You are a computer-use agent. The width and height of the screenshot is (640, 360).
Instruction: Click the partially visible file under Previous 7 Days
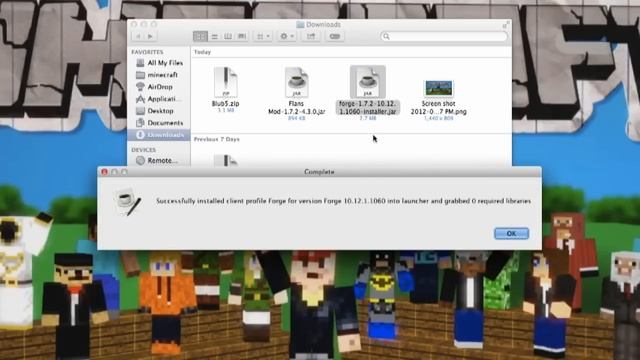pyautogui.click(x=225, y=160)
